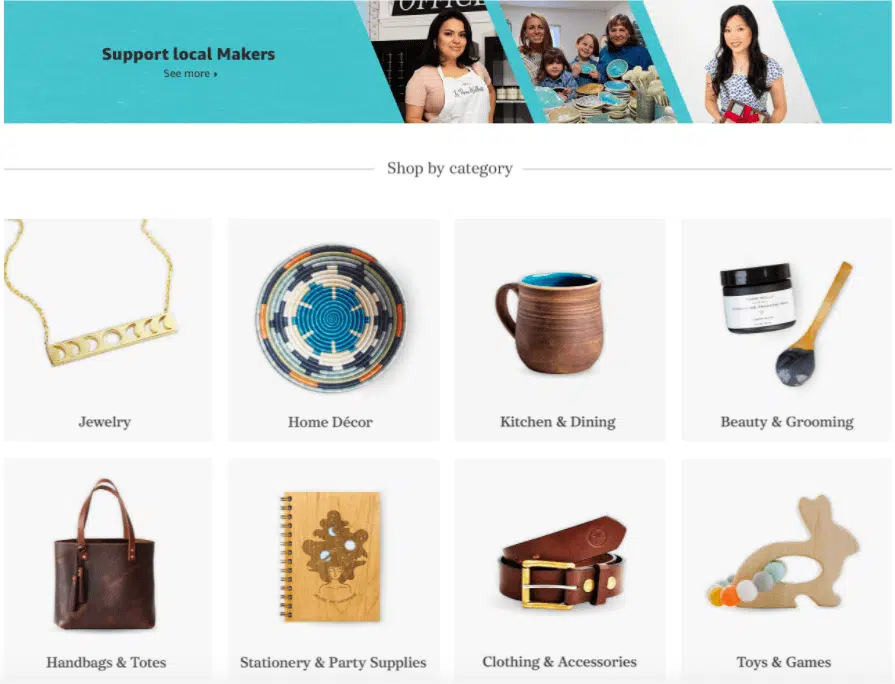Click the Support local Makers banner heading
Screen dimensions: 895x684
188,54
